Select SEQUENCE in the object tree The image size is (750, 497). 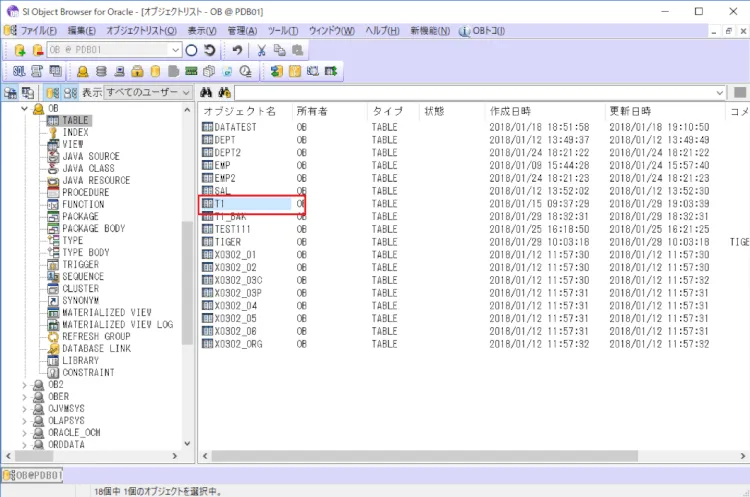point(83,276)
